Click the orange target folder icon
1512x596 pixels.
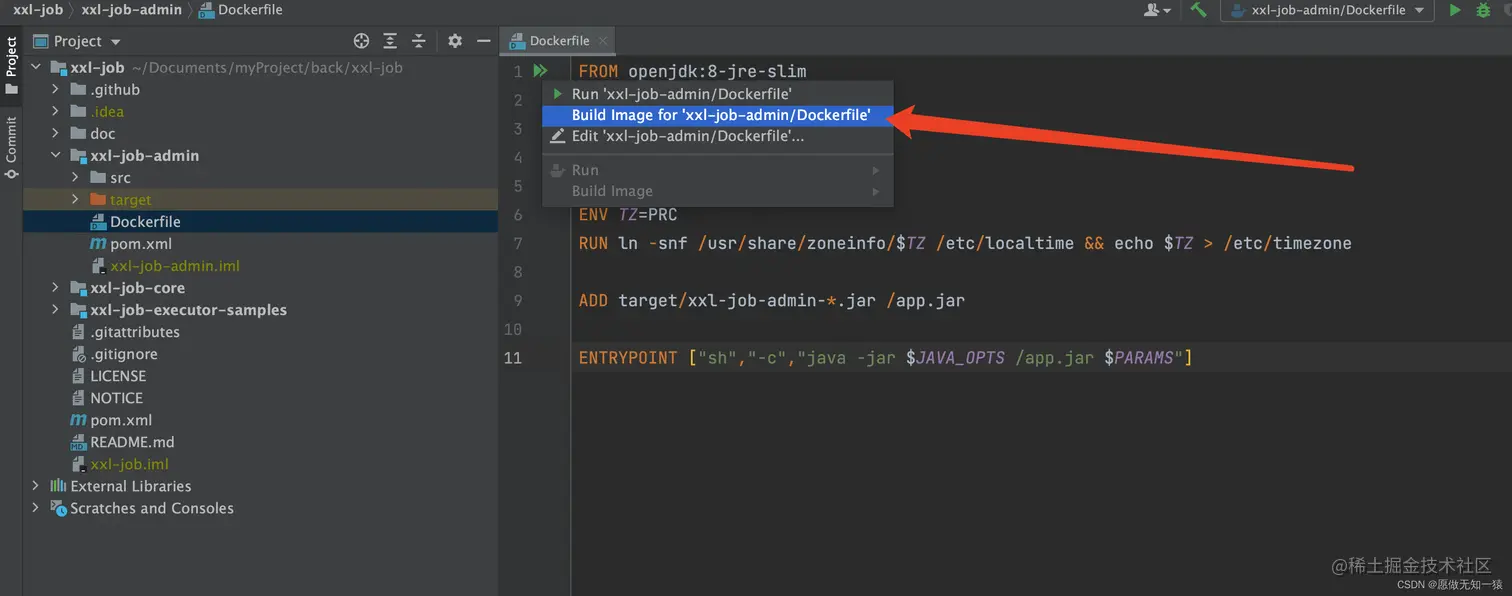point(98,200)
